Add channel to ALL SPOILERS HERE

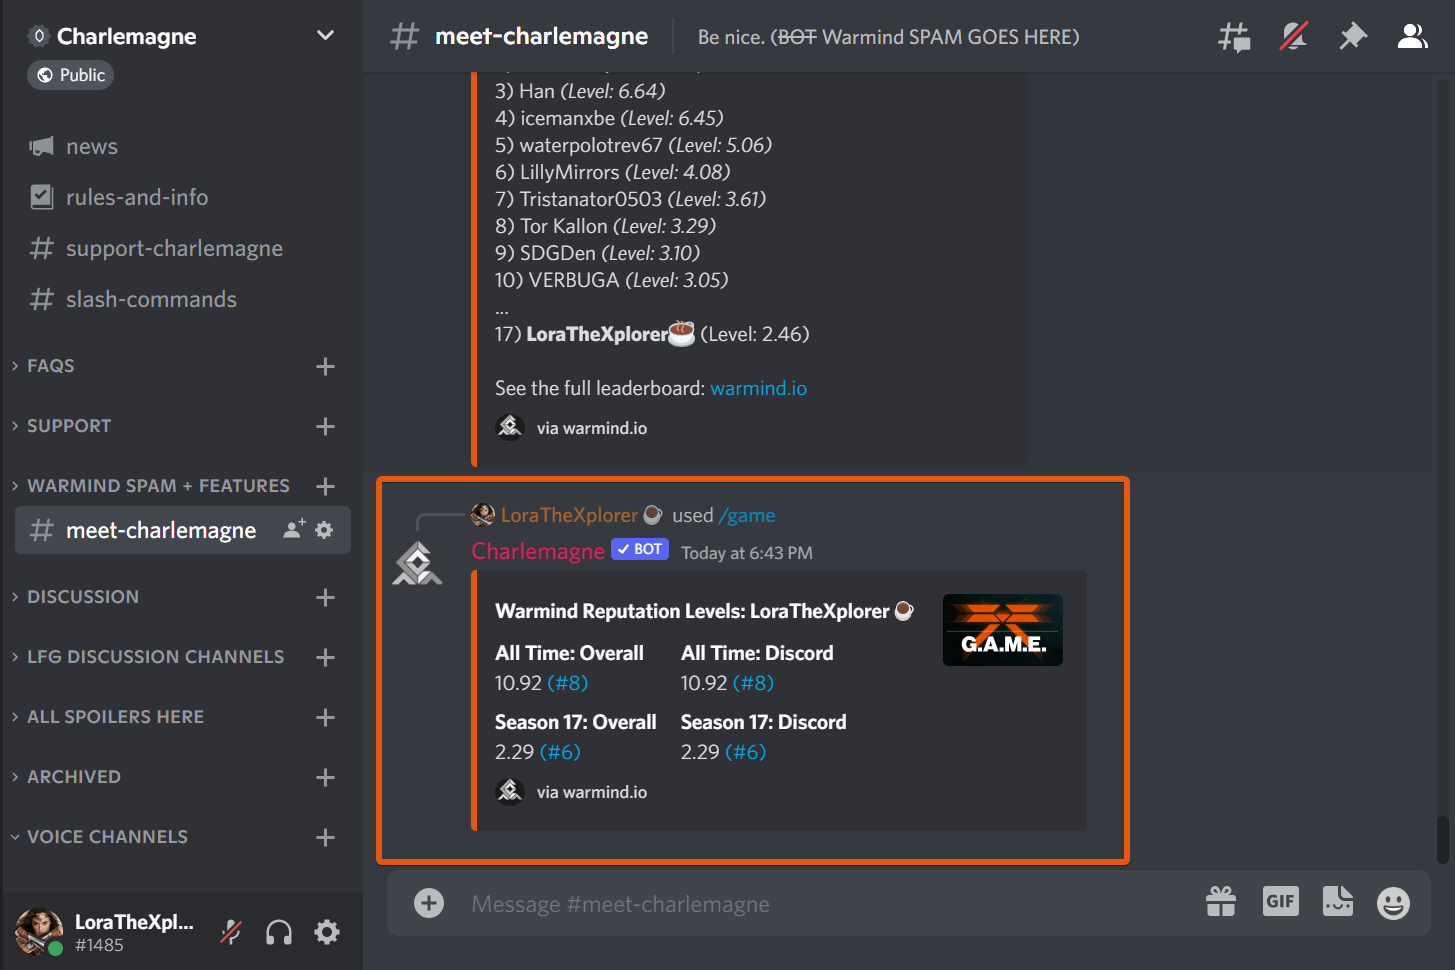click(x=325, y=718)
